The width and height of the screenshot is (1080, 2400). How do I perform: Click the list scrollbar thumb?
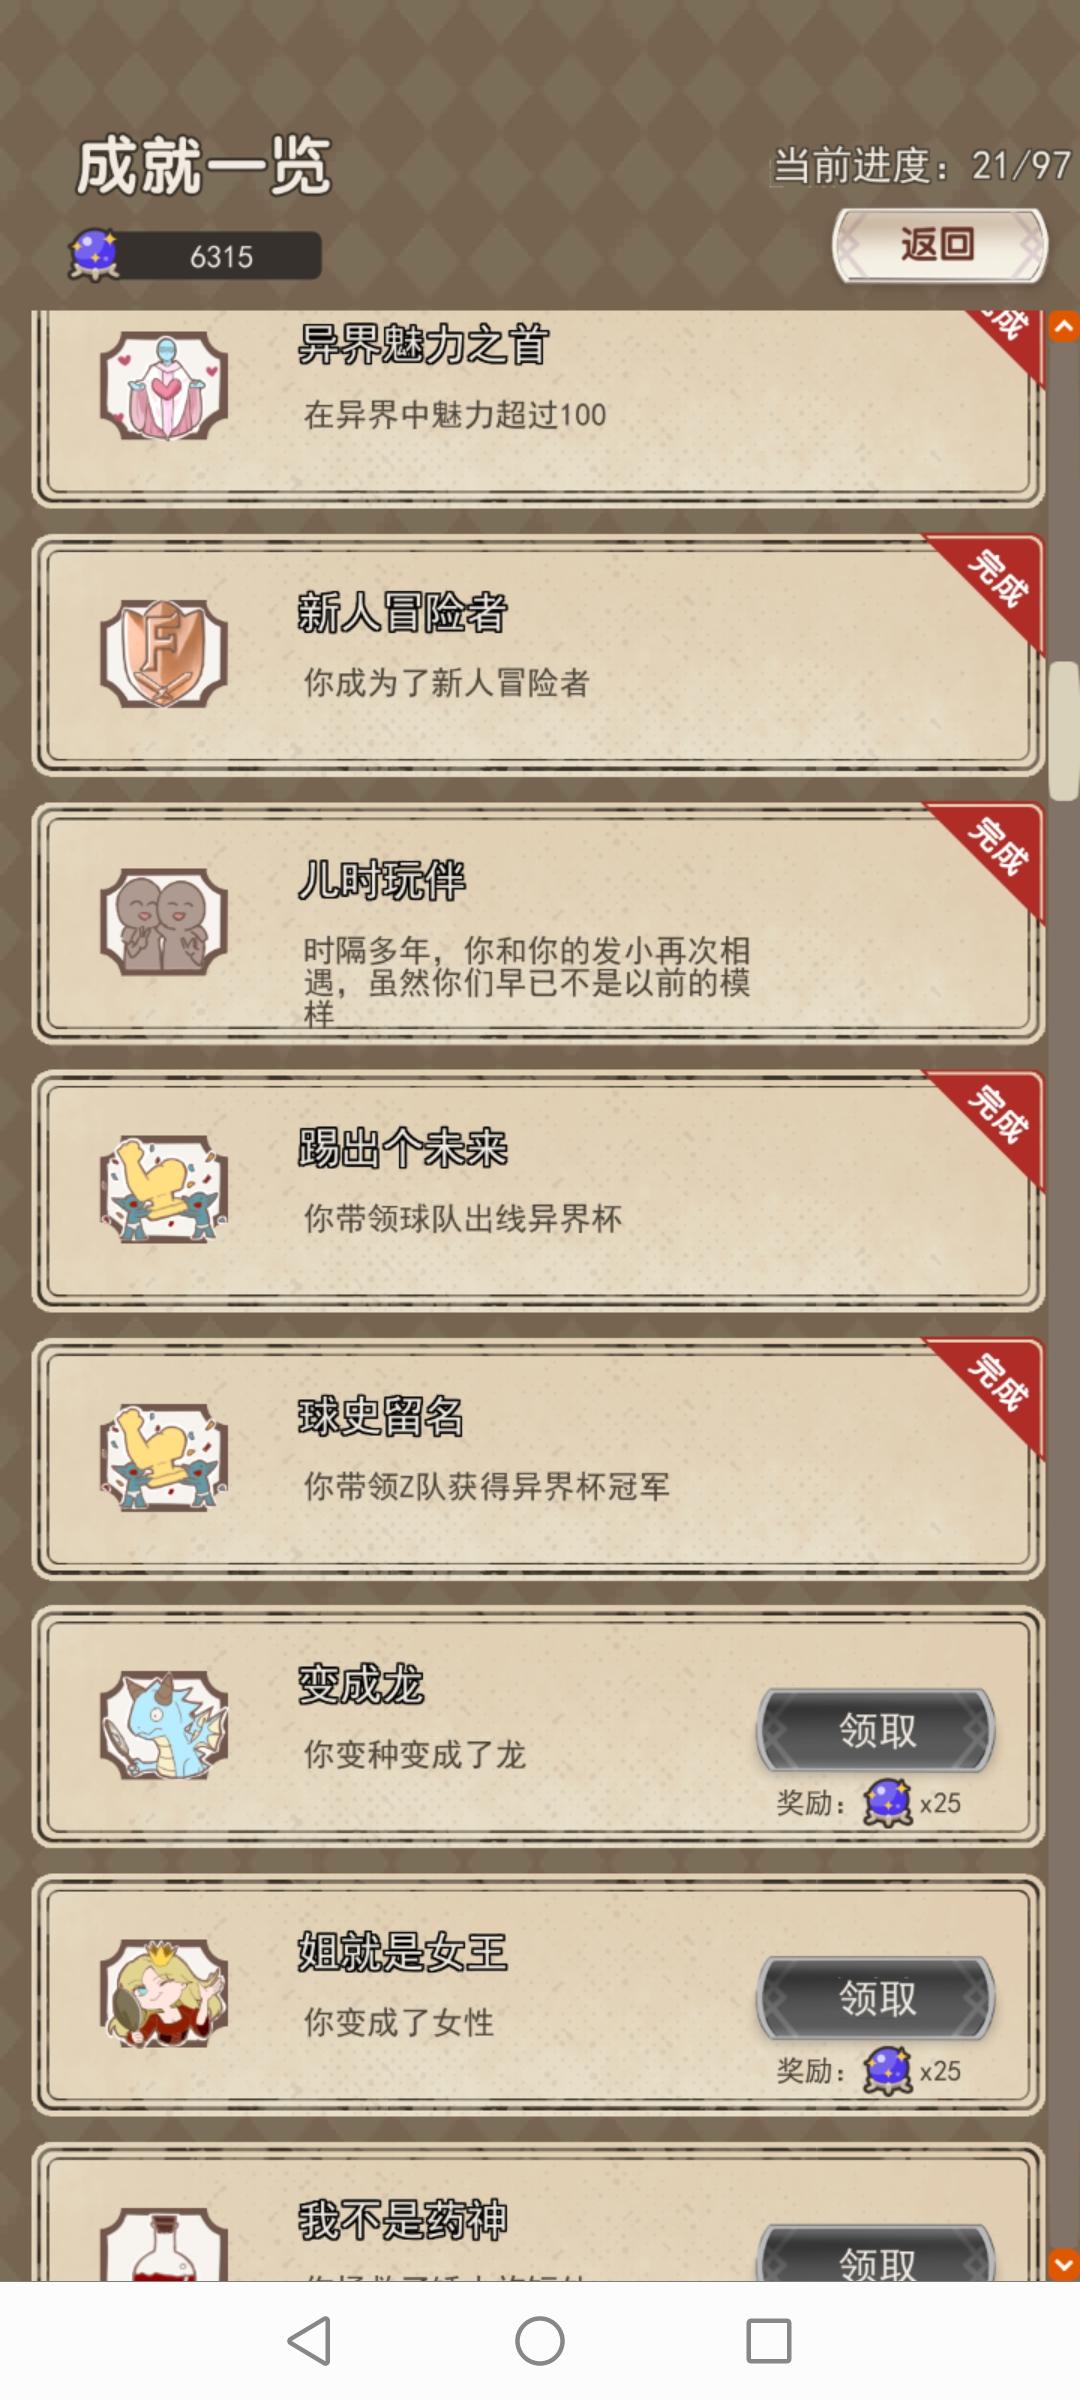pyautogui.click(x=1064, y=731)
